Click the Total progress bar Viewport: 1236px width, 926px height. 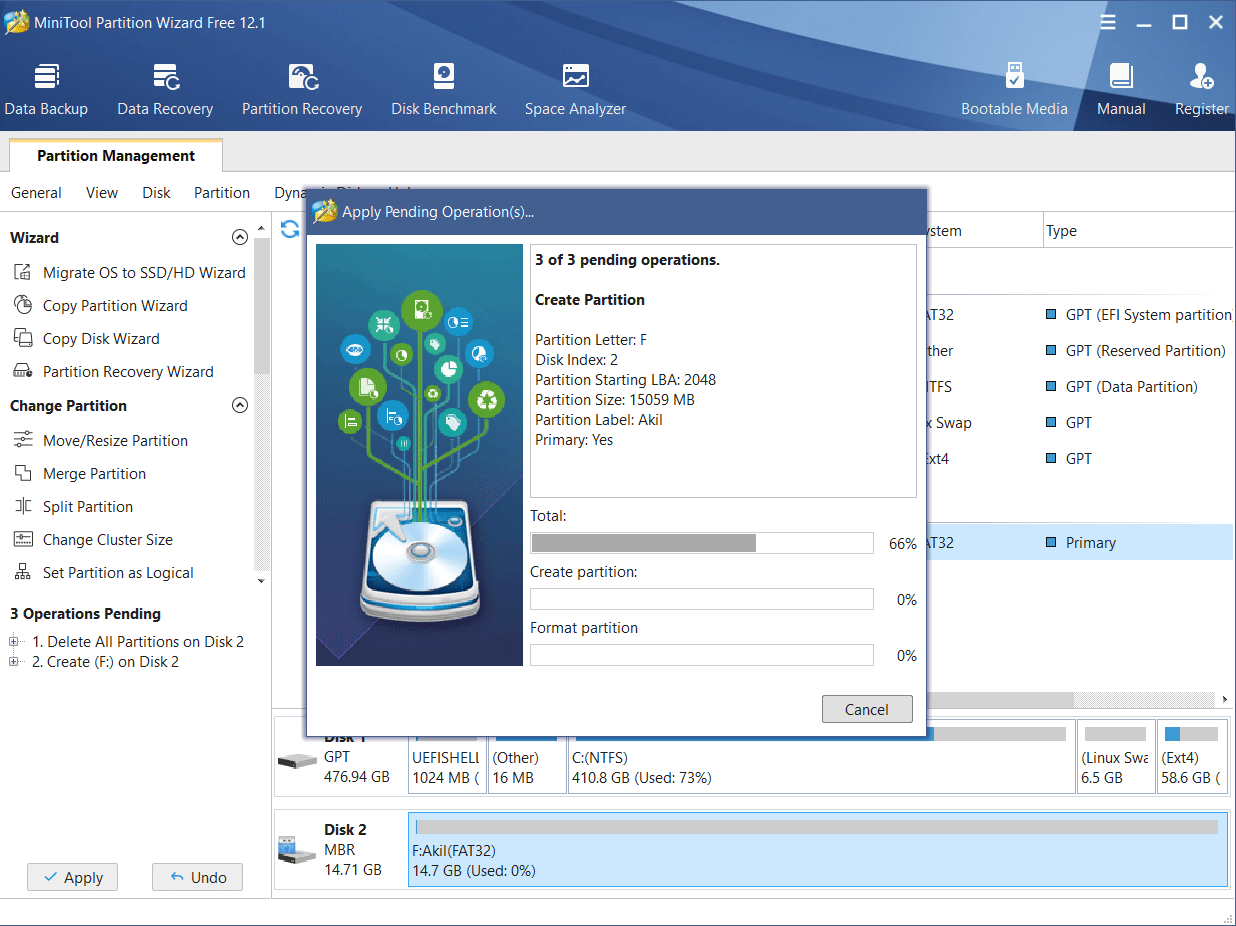[x=701, y=543]
